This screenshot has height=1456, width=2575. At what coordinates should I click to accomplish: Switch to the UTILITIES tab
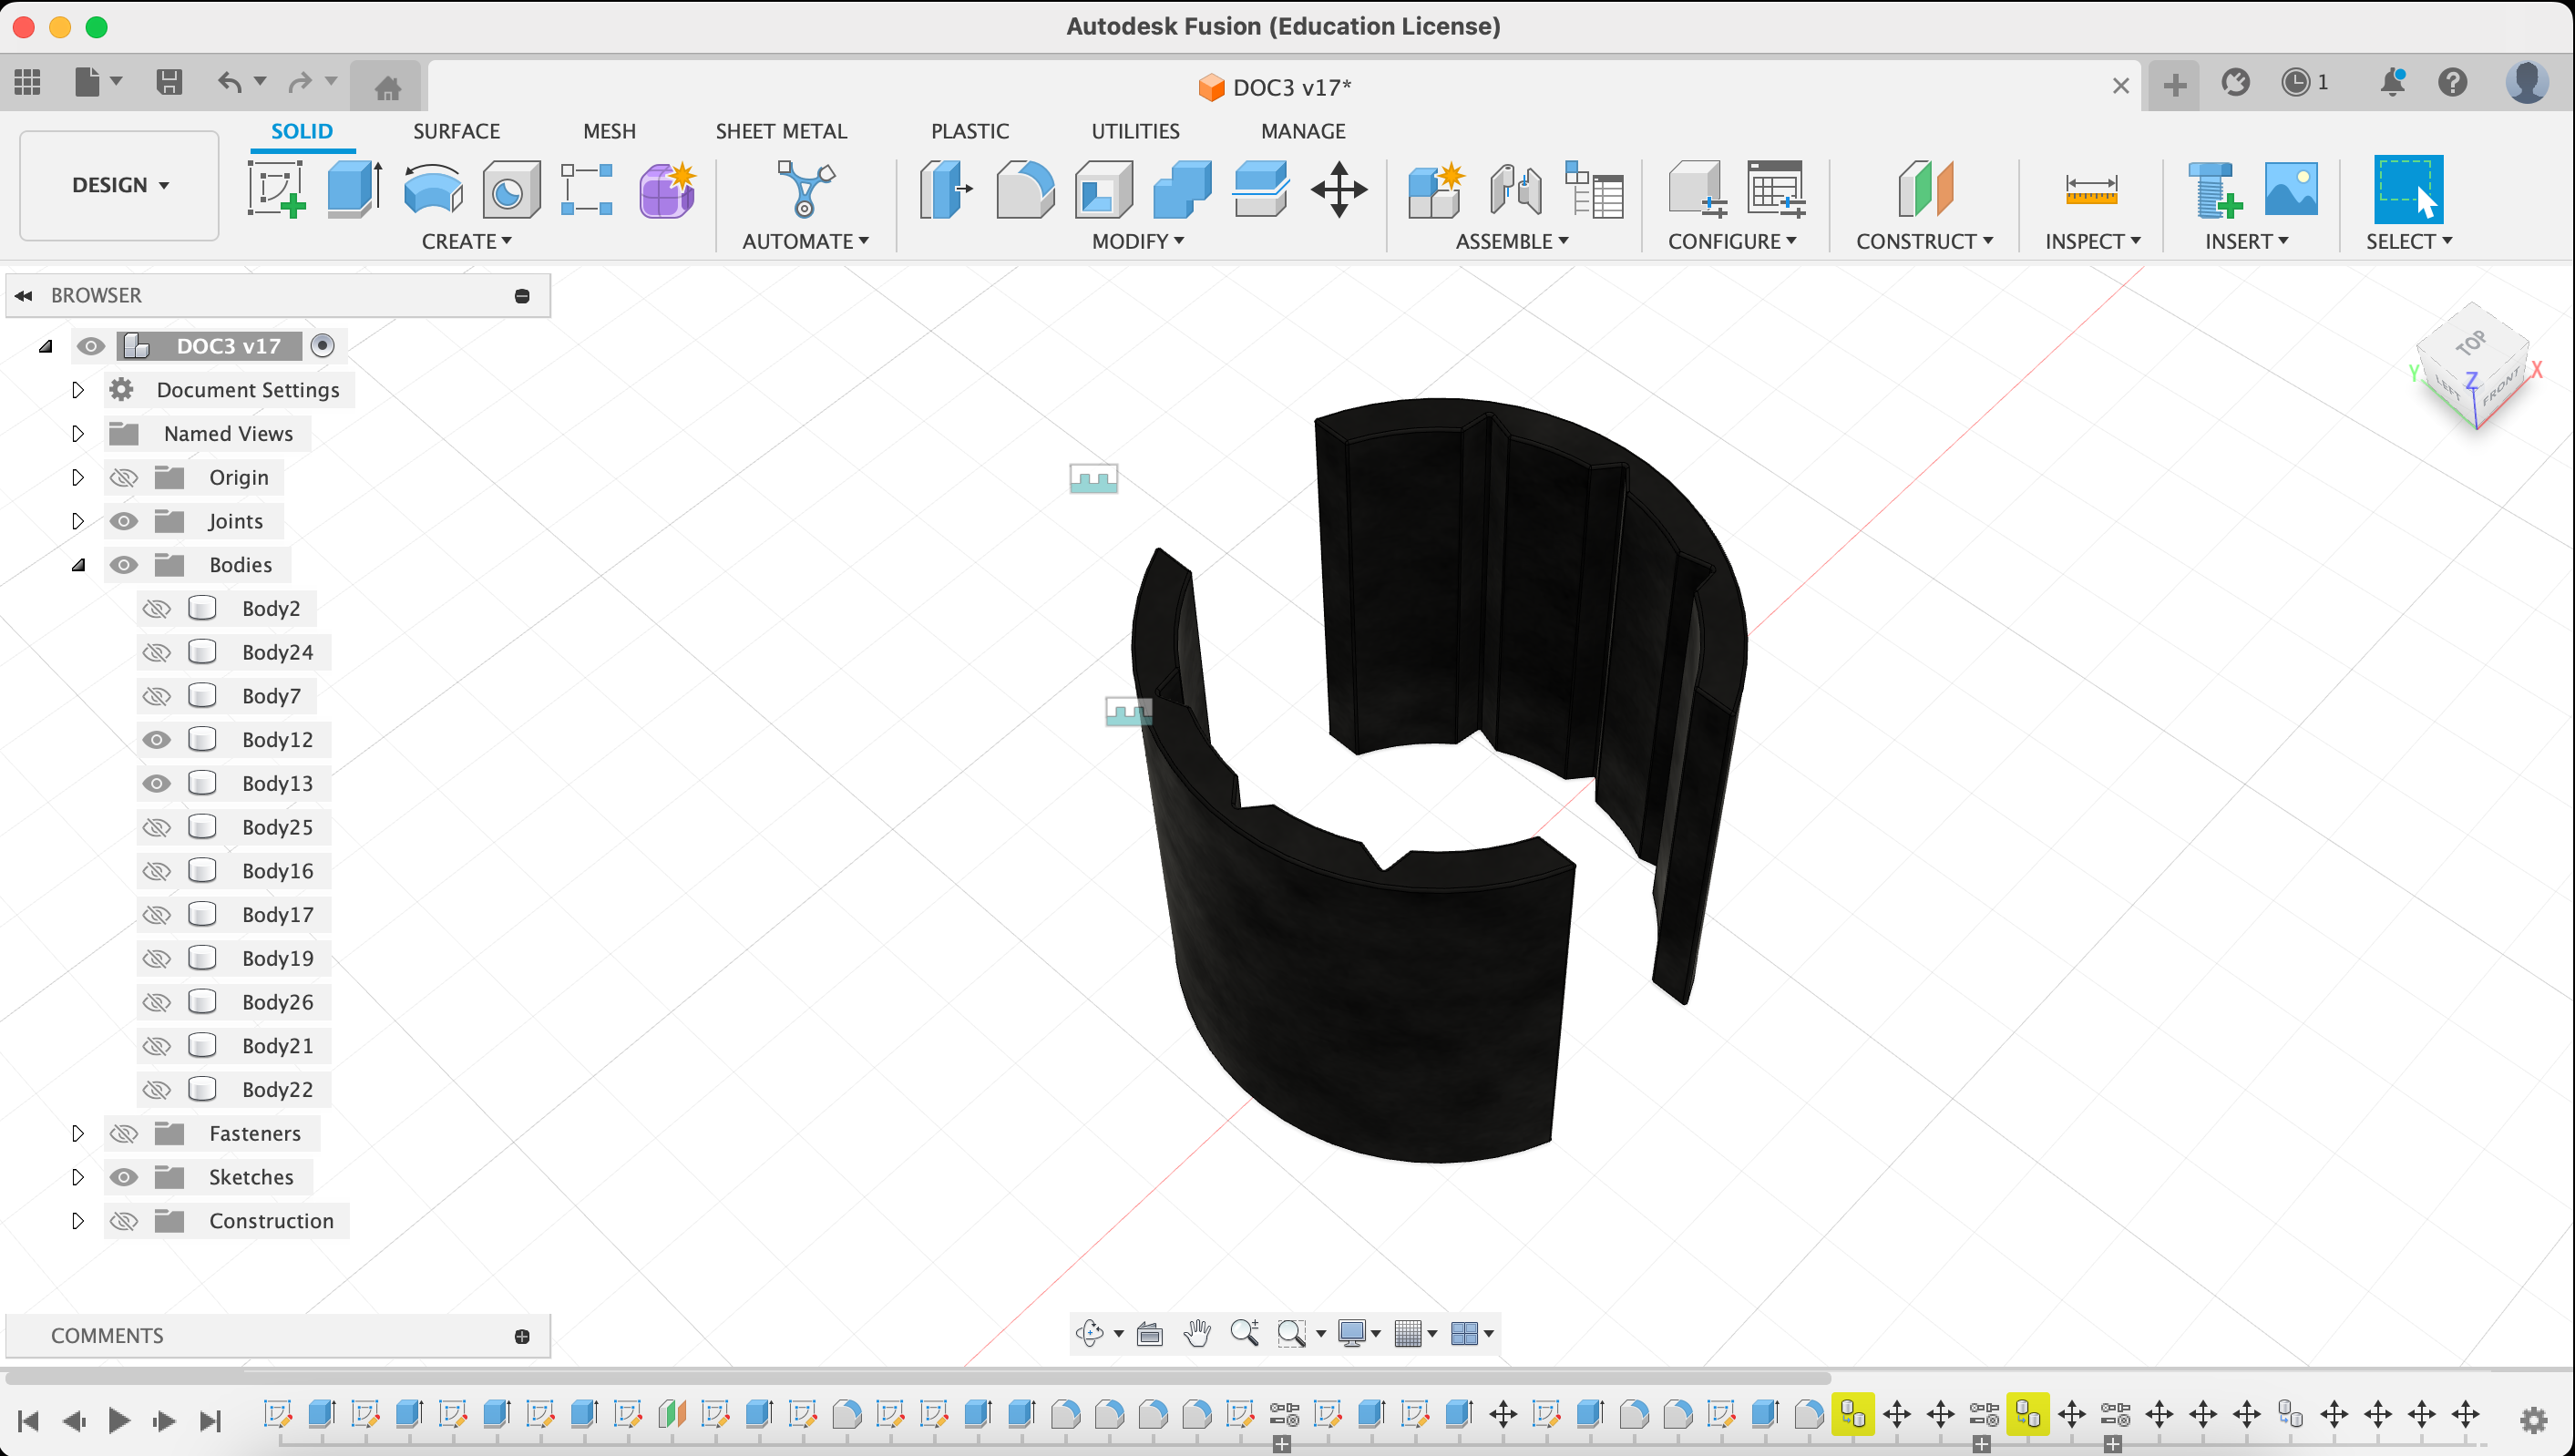(1135, 131)
